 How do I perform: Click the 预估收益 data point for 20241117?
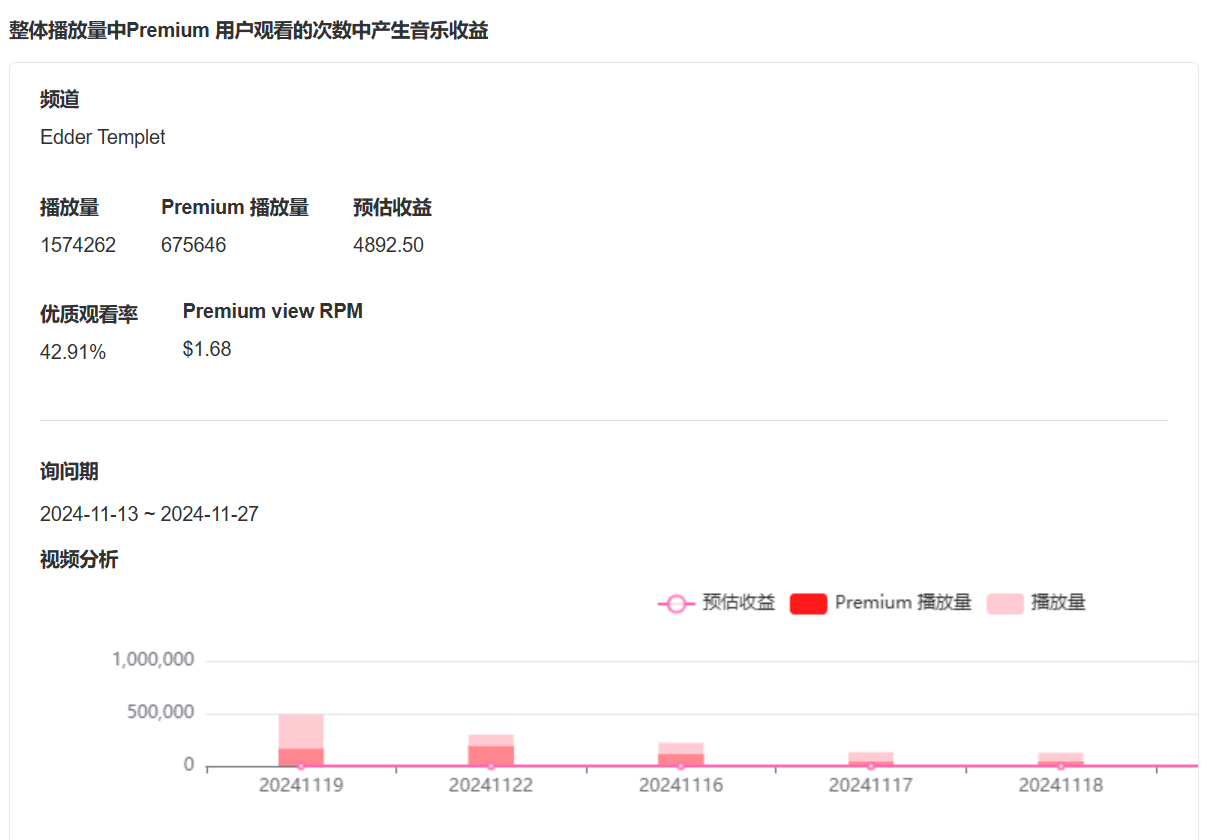coord(871,766)
